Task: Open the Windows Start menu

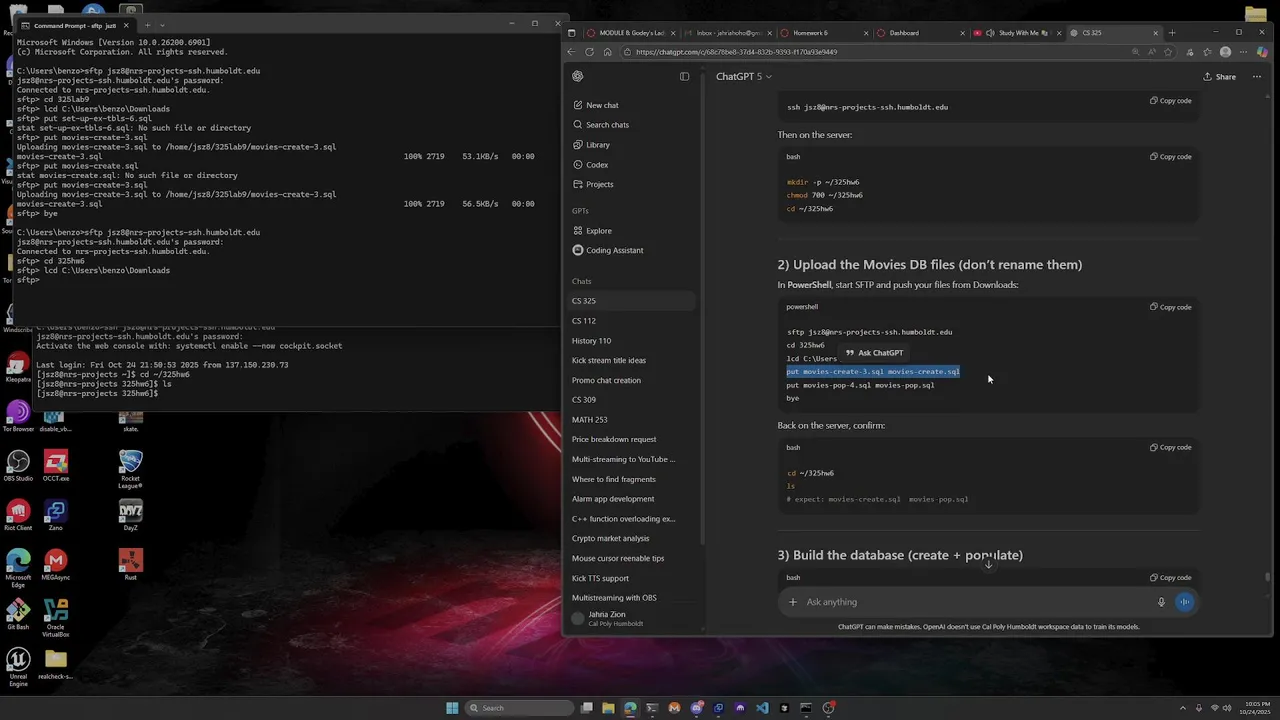Action: click(x=452, y=708)
